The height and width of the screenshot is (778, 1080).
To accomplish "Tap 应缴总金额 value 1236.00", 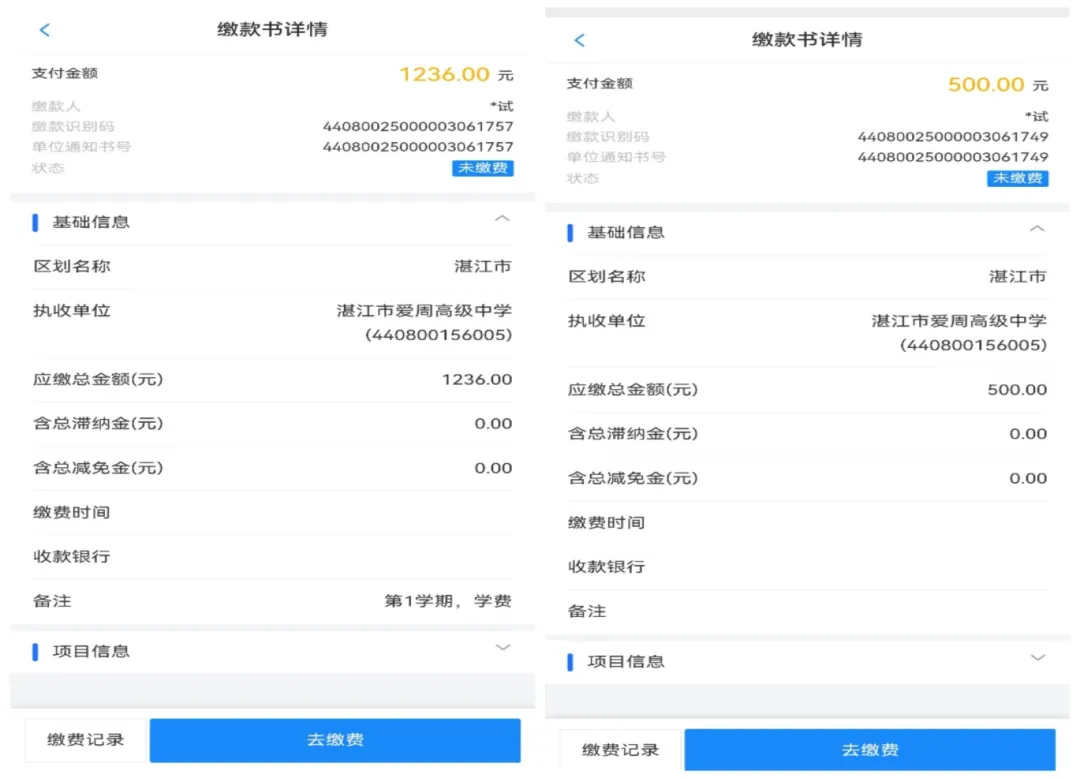I will pyautogui.click(x=477, y=379).
